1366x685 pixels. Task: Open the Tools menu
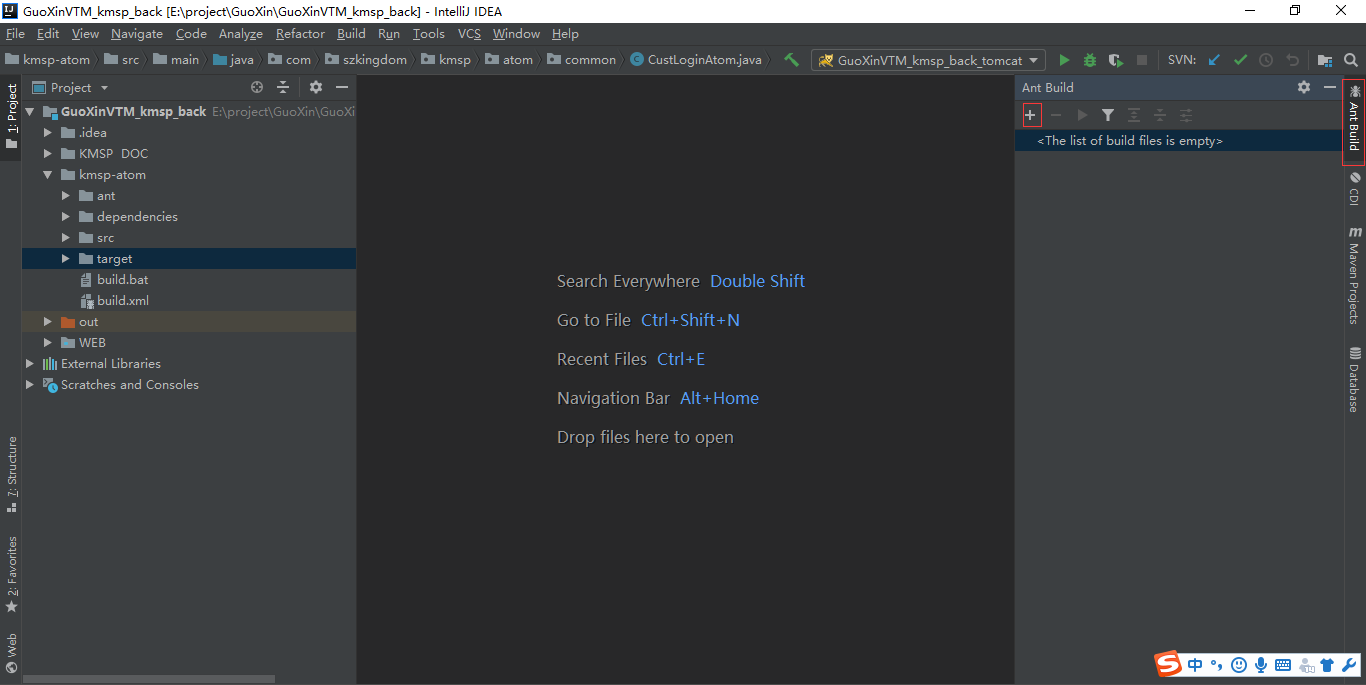429,33
